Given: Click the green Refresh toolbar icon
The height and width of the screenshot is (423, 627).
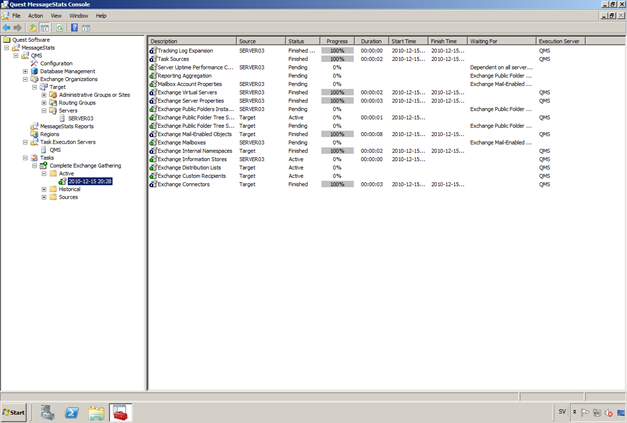Looking at the screenshot, I should click(60, 28).
